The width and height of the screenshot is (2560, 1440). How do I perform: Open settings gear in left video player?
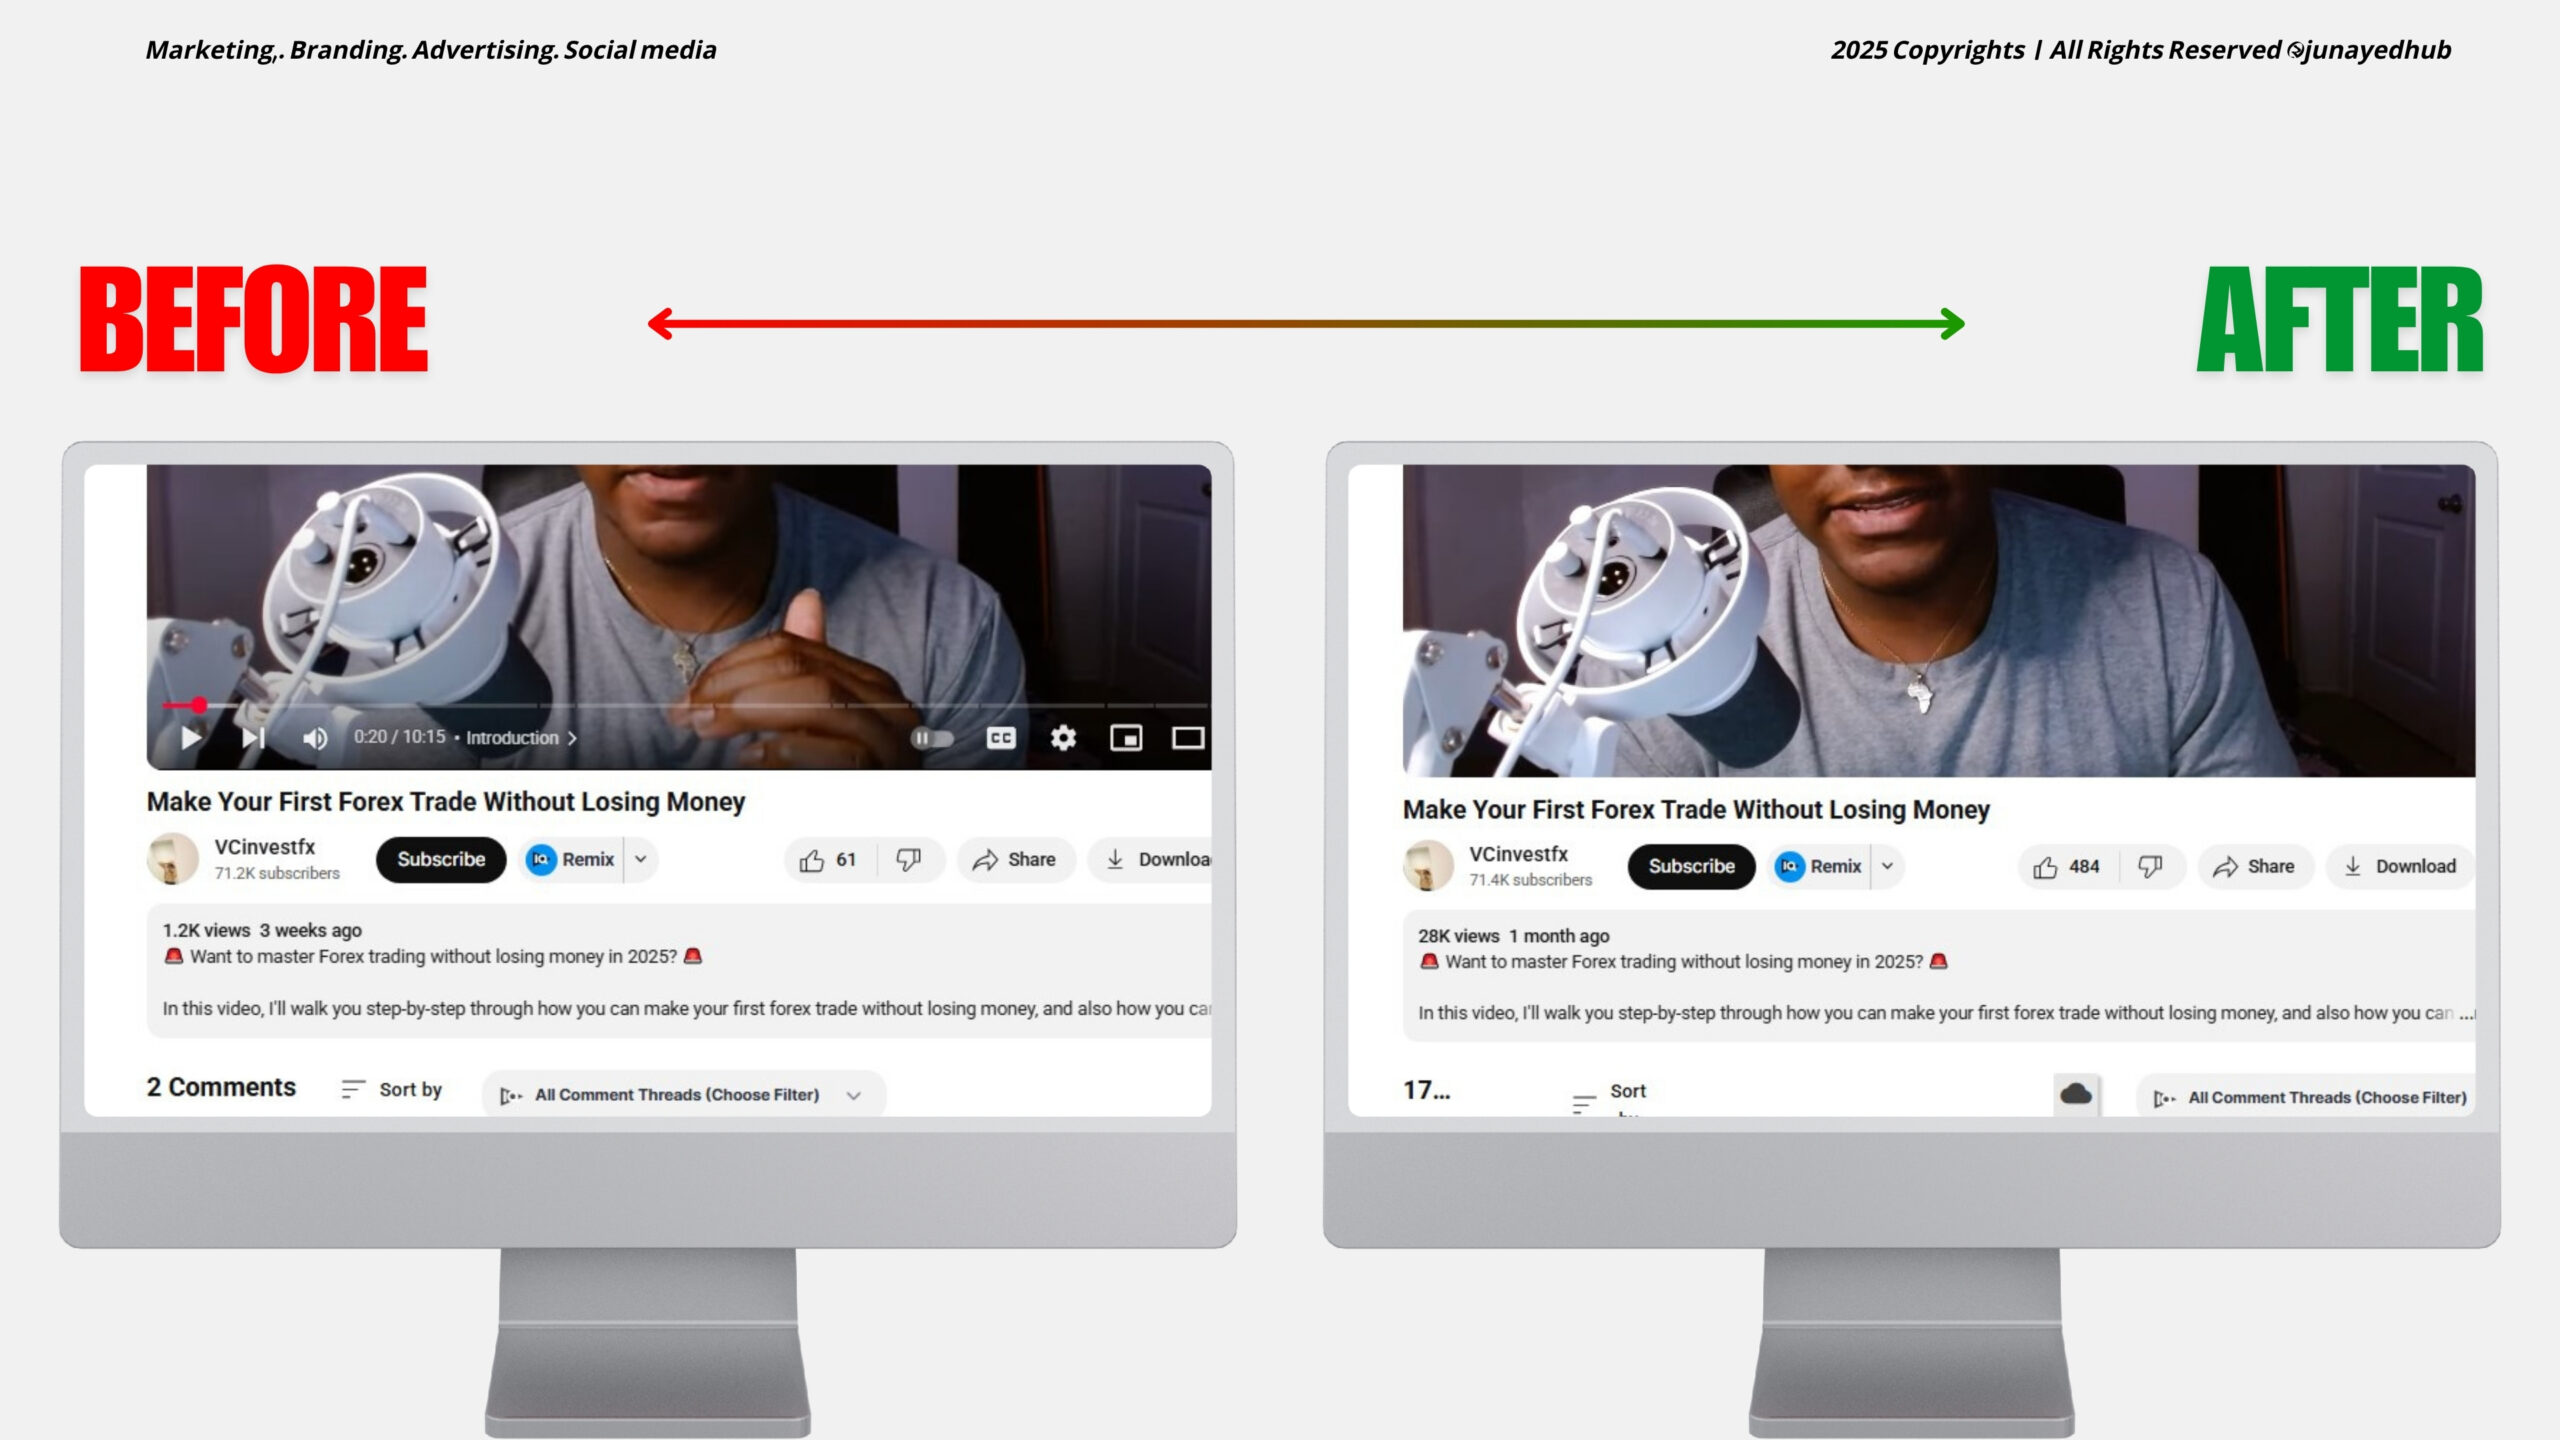pos(1063,738)
